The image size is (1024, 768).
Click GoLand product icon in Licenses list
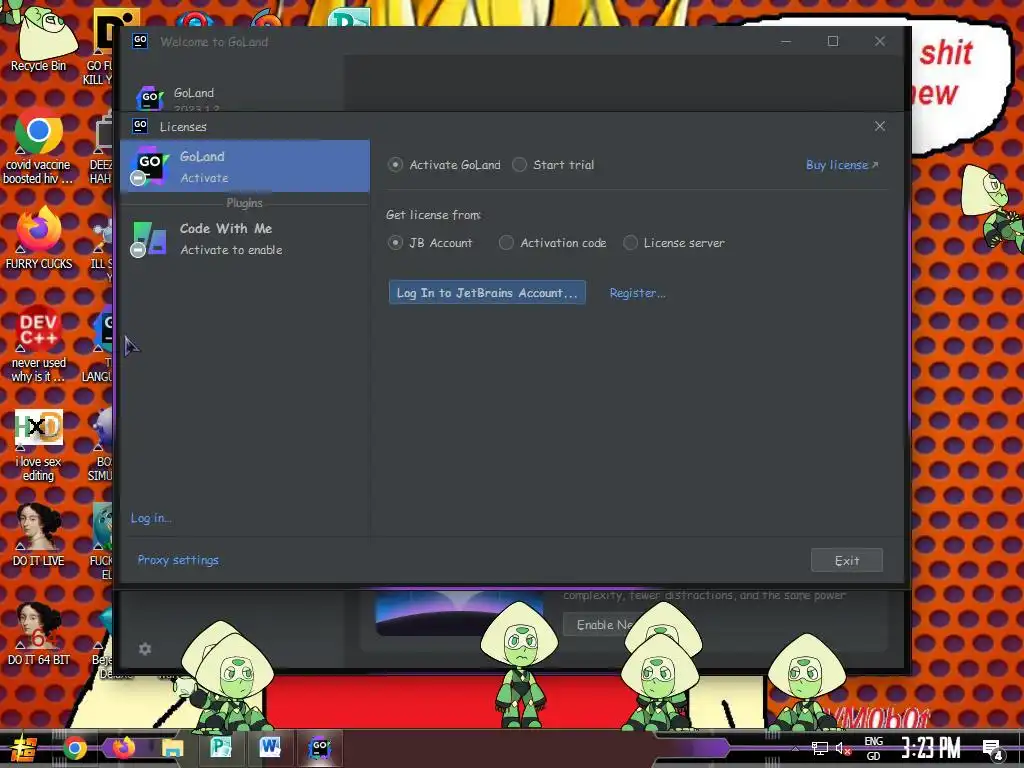[x=149, y=166]
